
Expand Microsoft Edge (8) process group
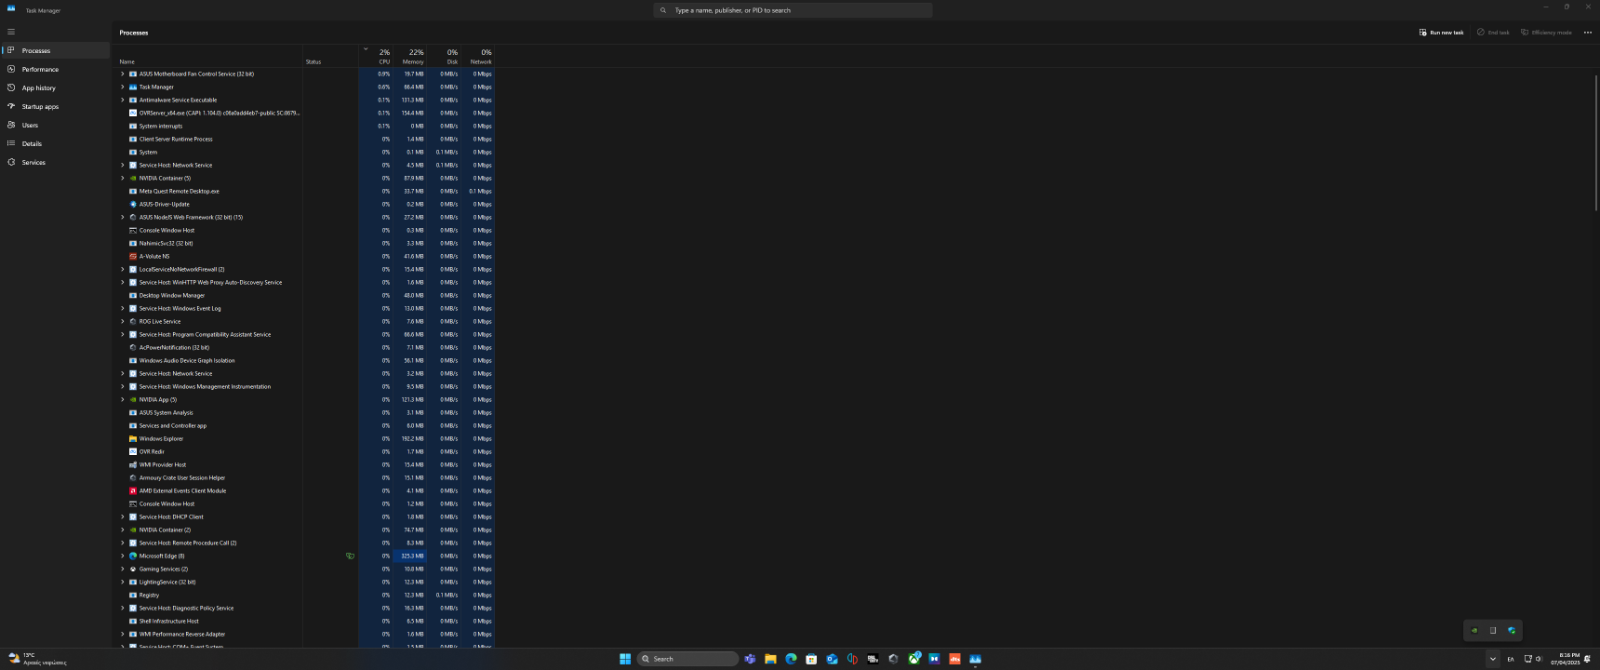point(123,556)
